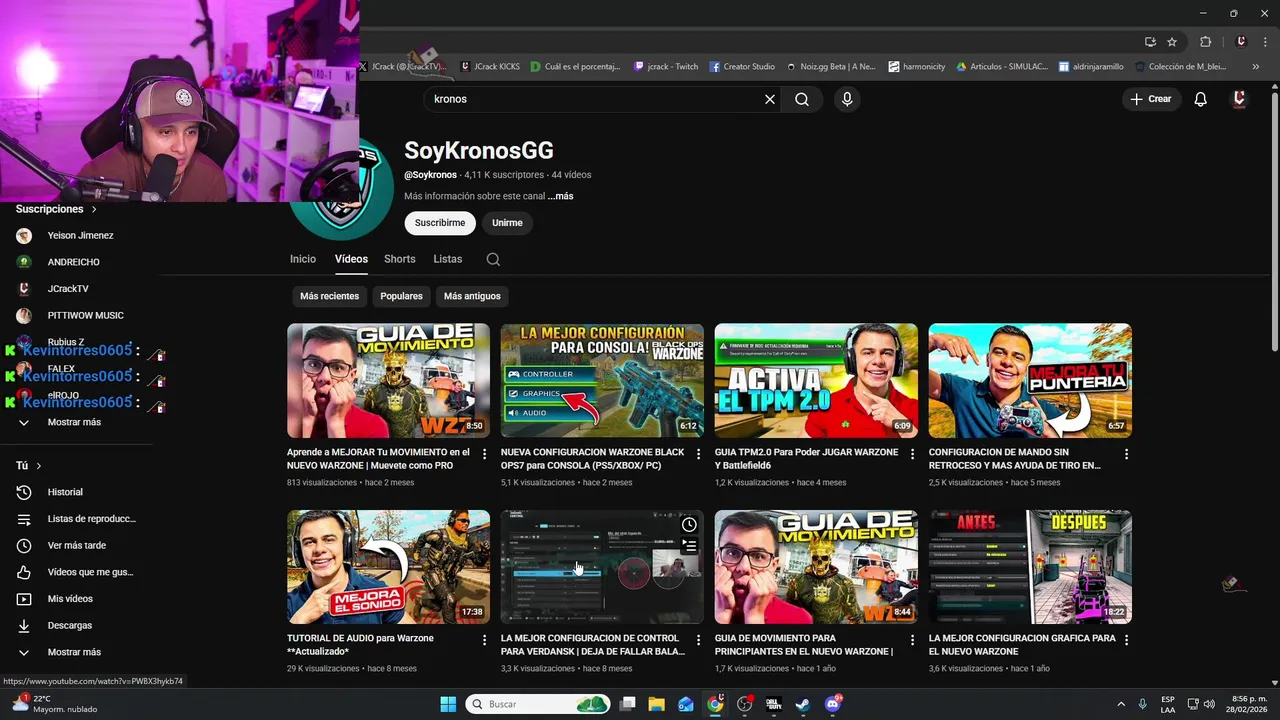Viewport: 1280px width, 720px height.
Task: Open the Chrome extensions puzzle icon
Action: tap(1205, 42)
